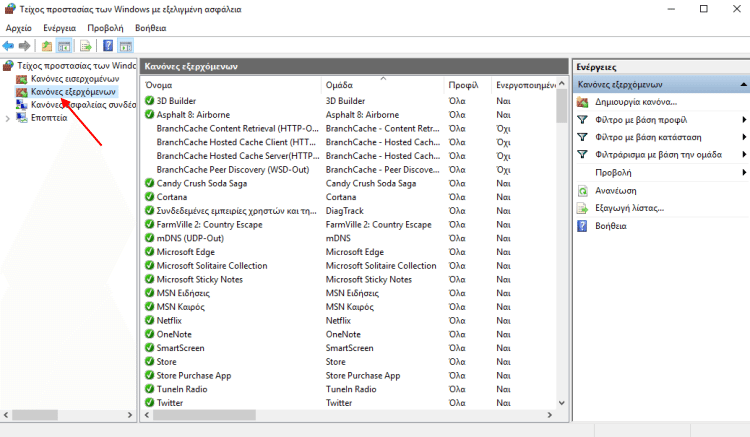
Task: Open the Help toolbar icon
Action: (x=108, y=46)
